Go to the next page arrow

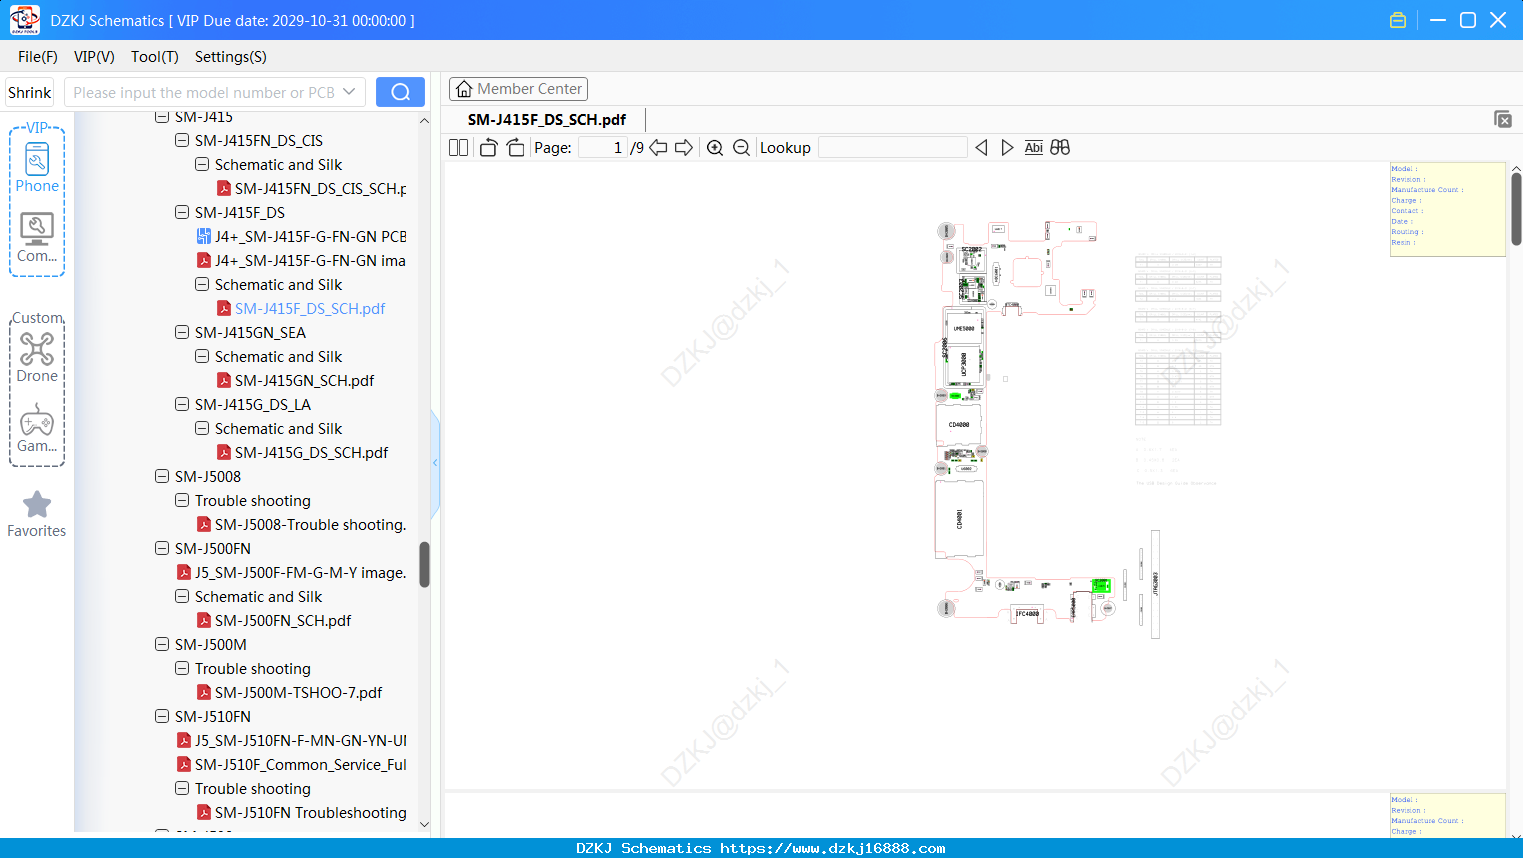(684, 148)
